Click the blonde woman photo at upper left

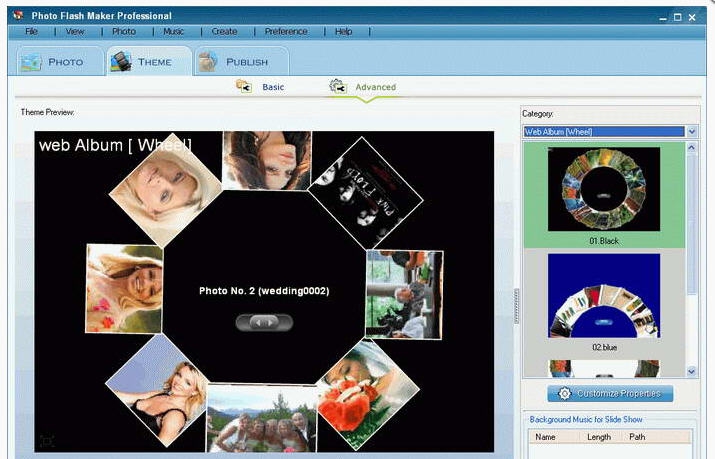pyautogui.click(x=166, y=190)
